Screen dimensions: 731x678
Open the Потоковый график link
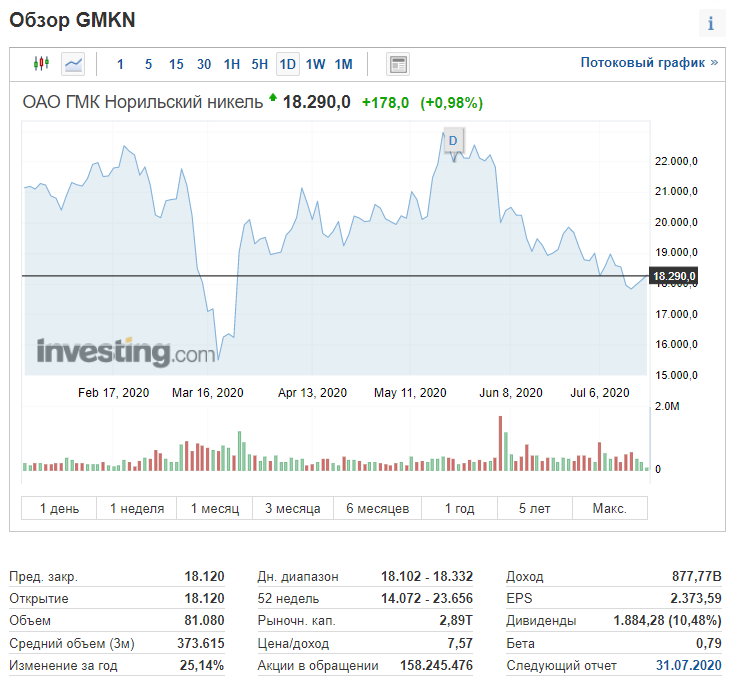[649, 62]
